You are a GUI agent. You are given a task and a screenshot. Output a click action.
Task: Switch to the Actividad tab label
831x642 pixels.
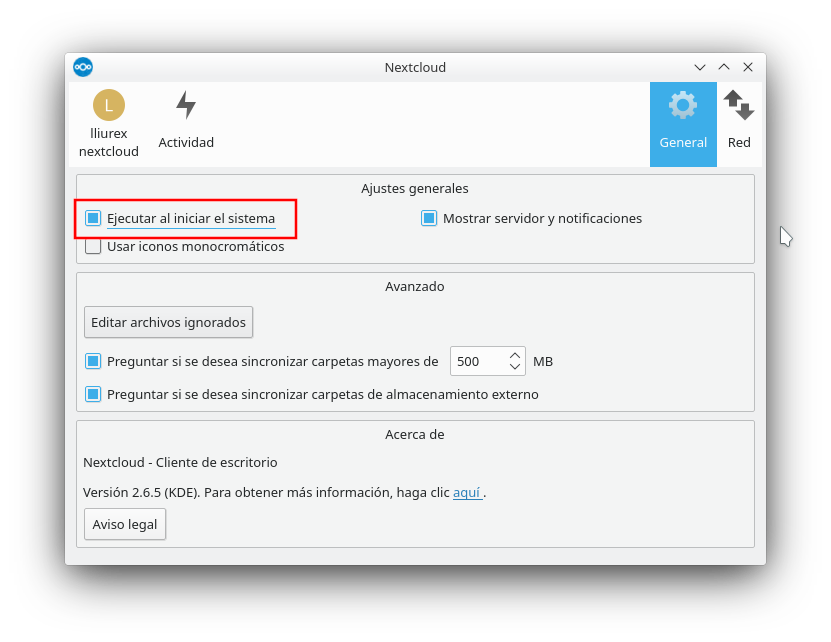[x=186, y=142]
